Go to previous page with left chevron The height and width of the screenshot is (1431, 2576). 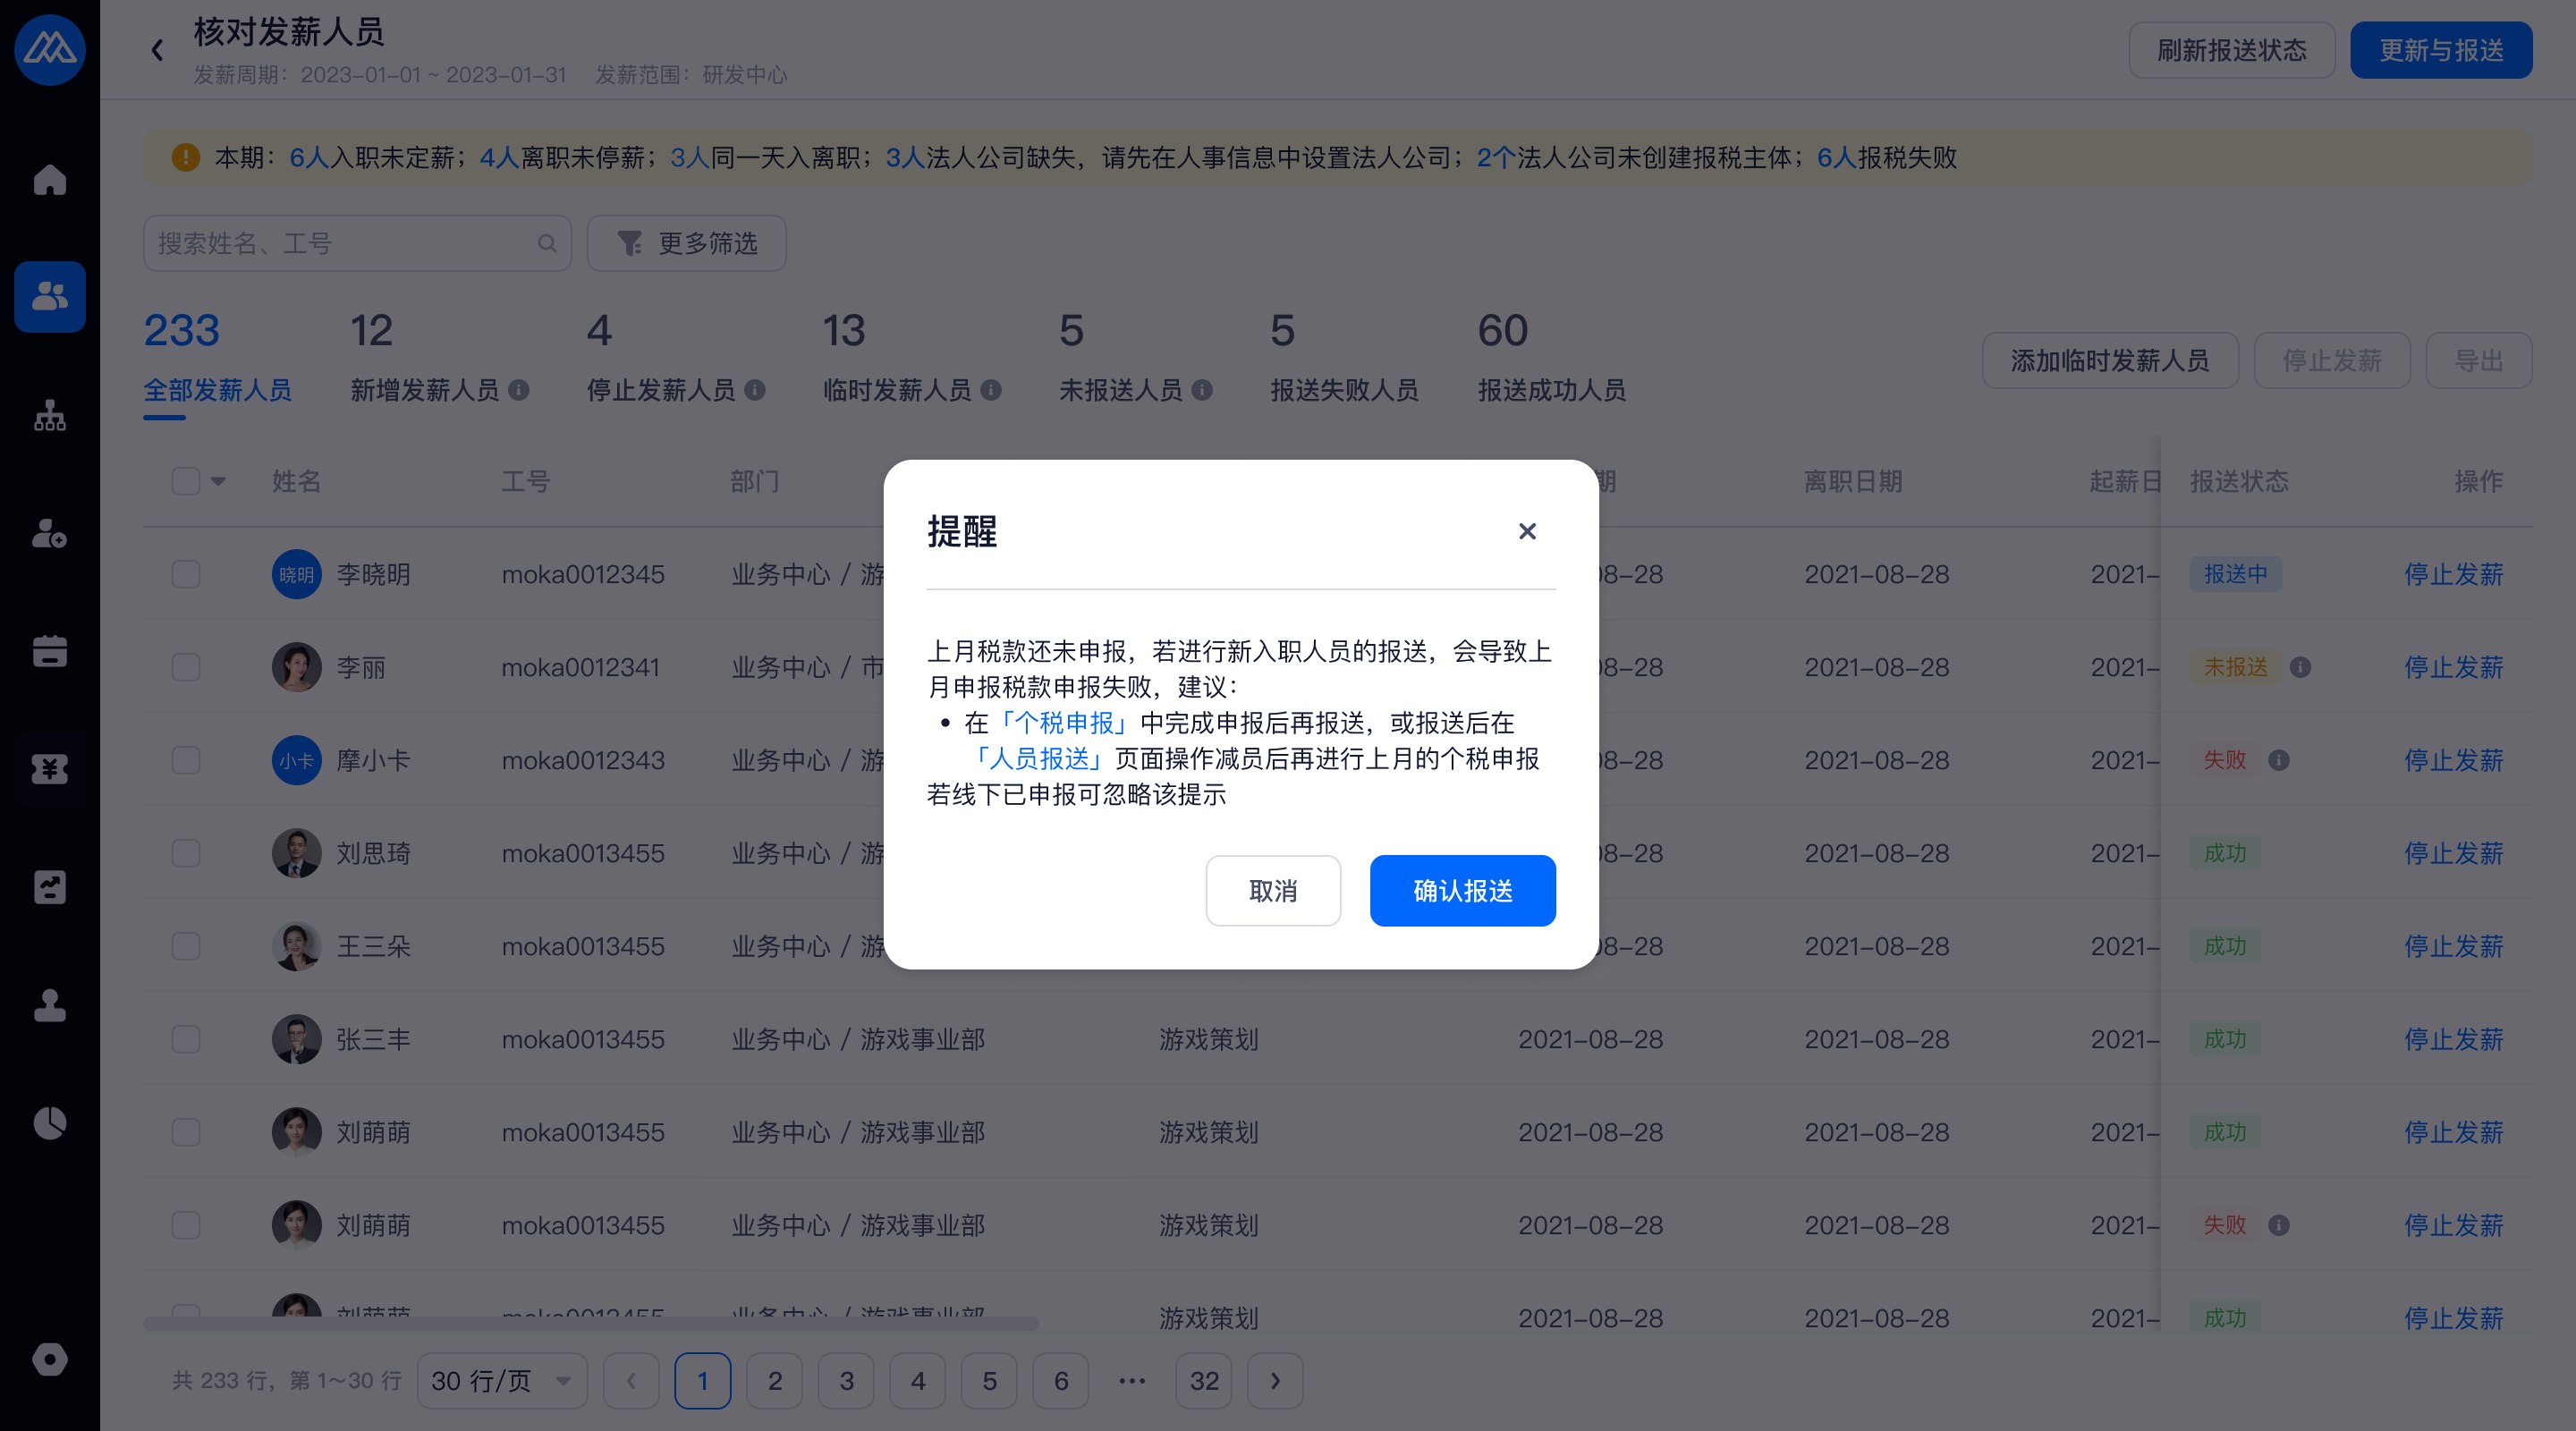pyautogui.click(x=631, y=1381)
